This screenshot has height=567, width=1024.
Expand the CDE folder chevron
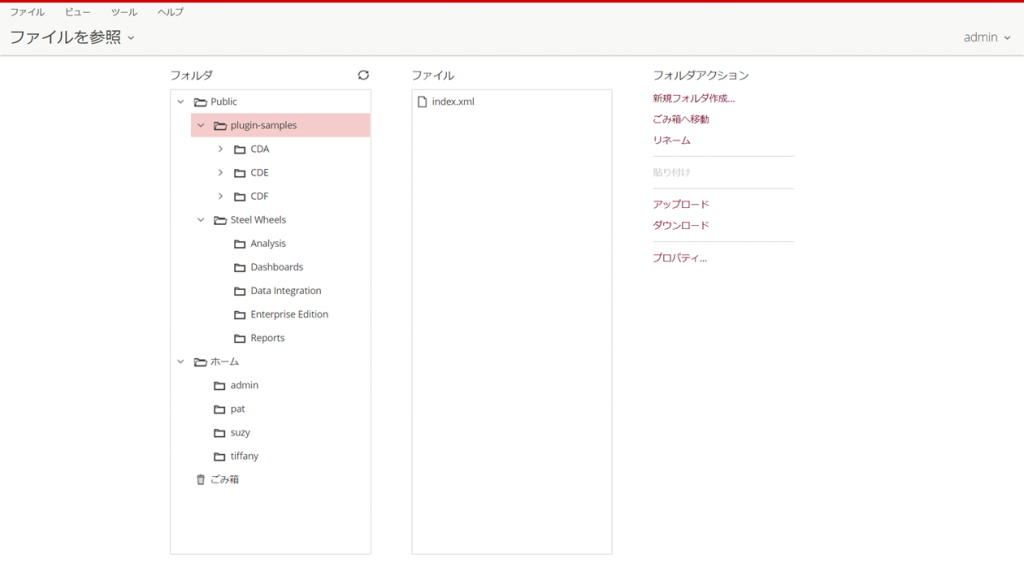coord(220,172)
